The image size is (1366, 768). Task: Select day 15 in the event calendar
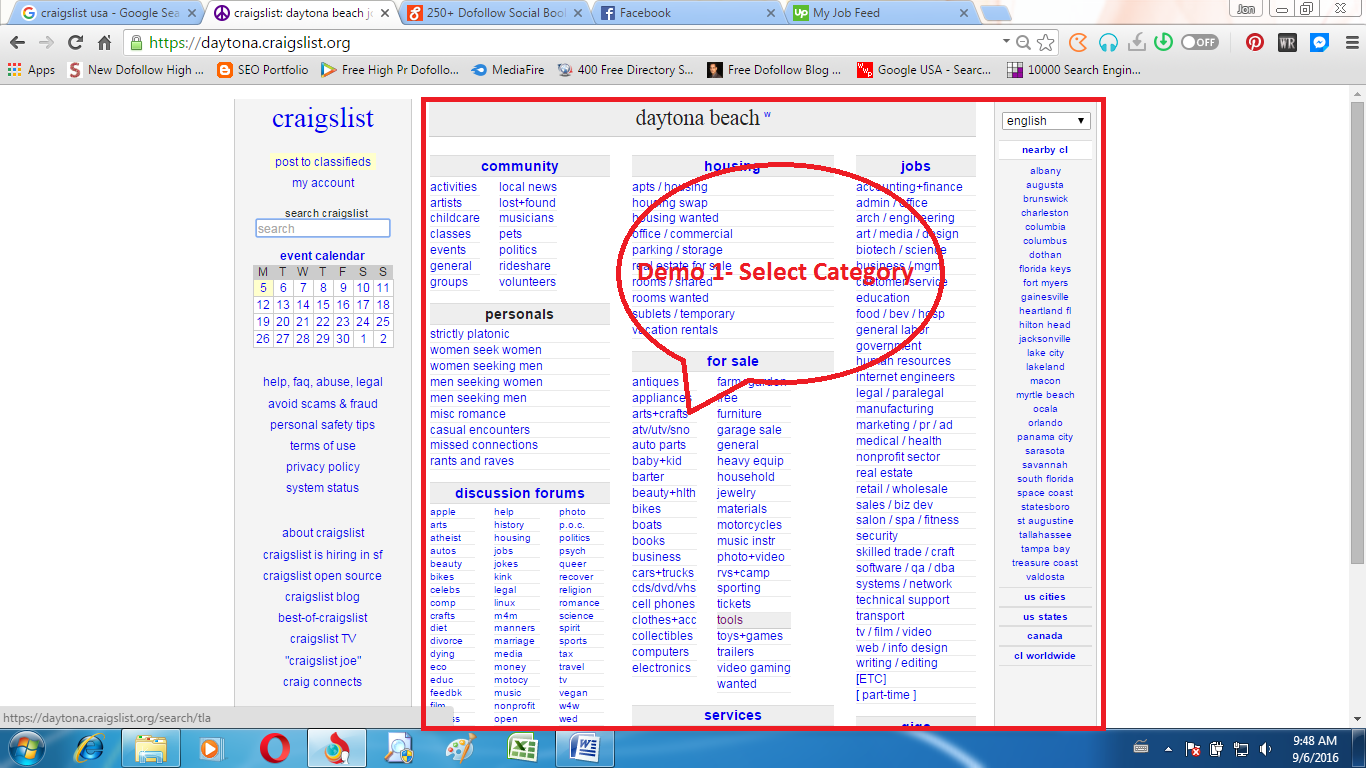(x=323, y=305)
